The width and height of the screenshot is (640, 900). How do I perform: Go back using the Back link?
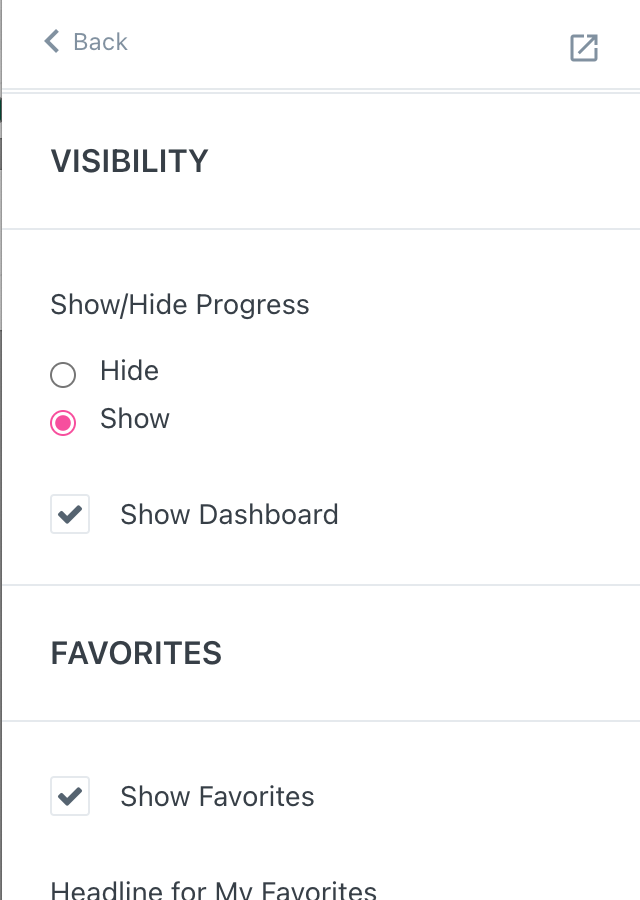pos(100,42)
